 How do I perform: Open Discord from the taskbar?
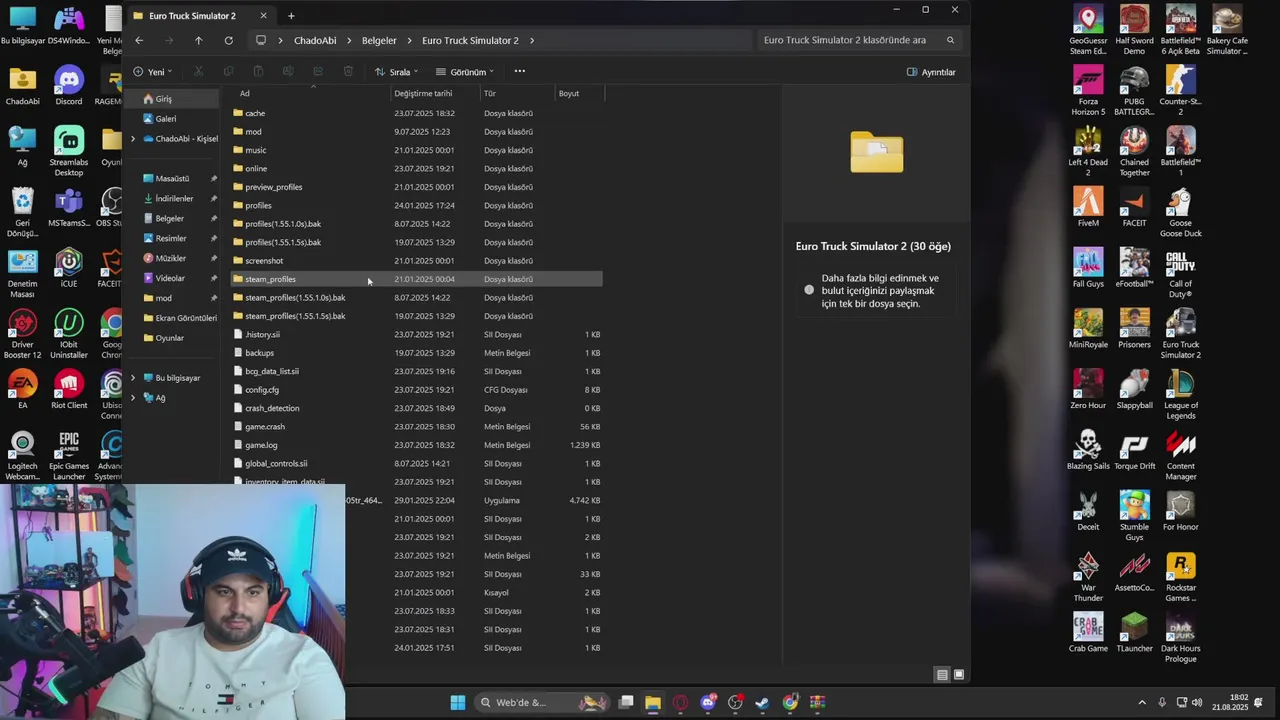tap(708, 702)
